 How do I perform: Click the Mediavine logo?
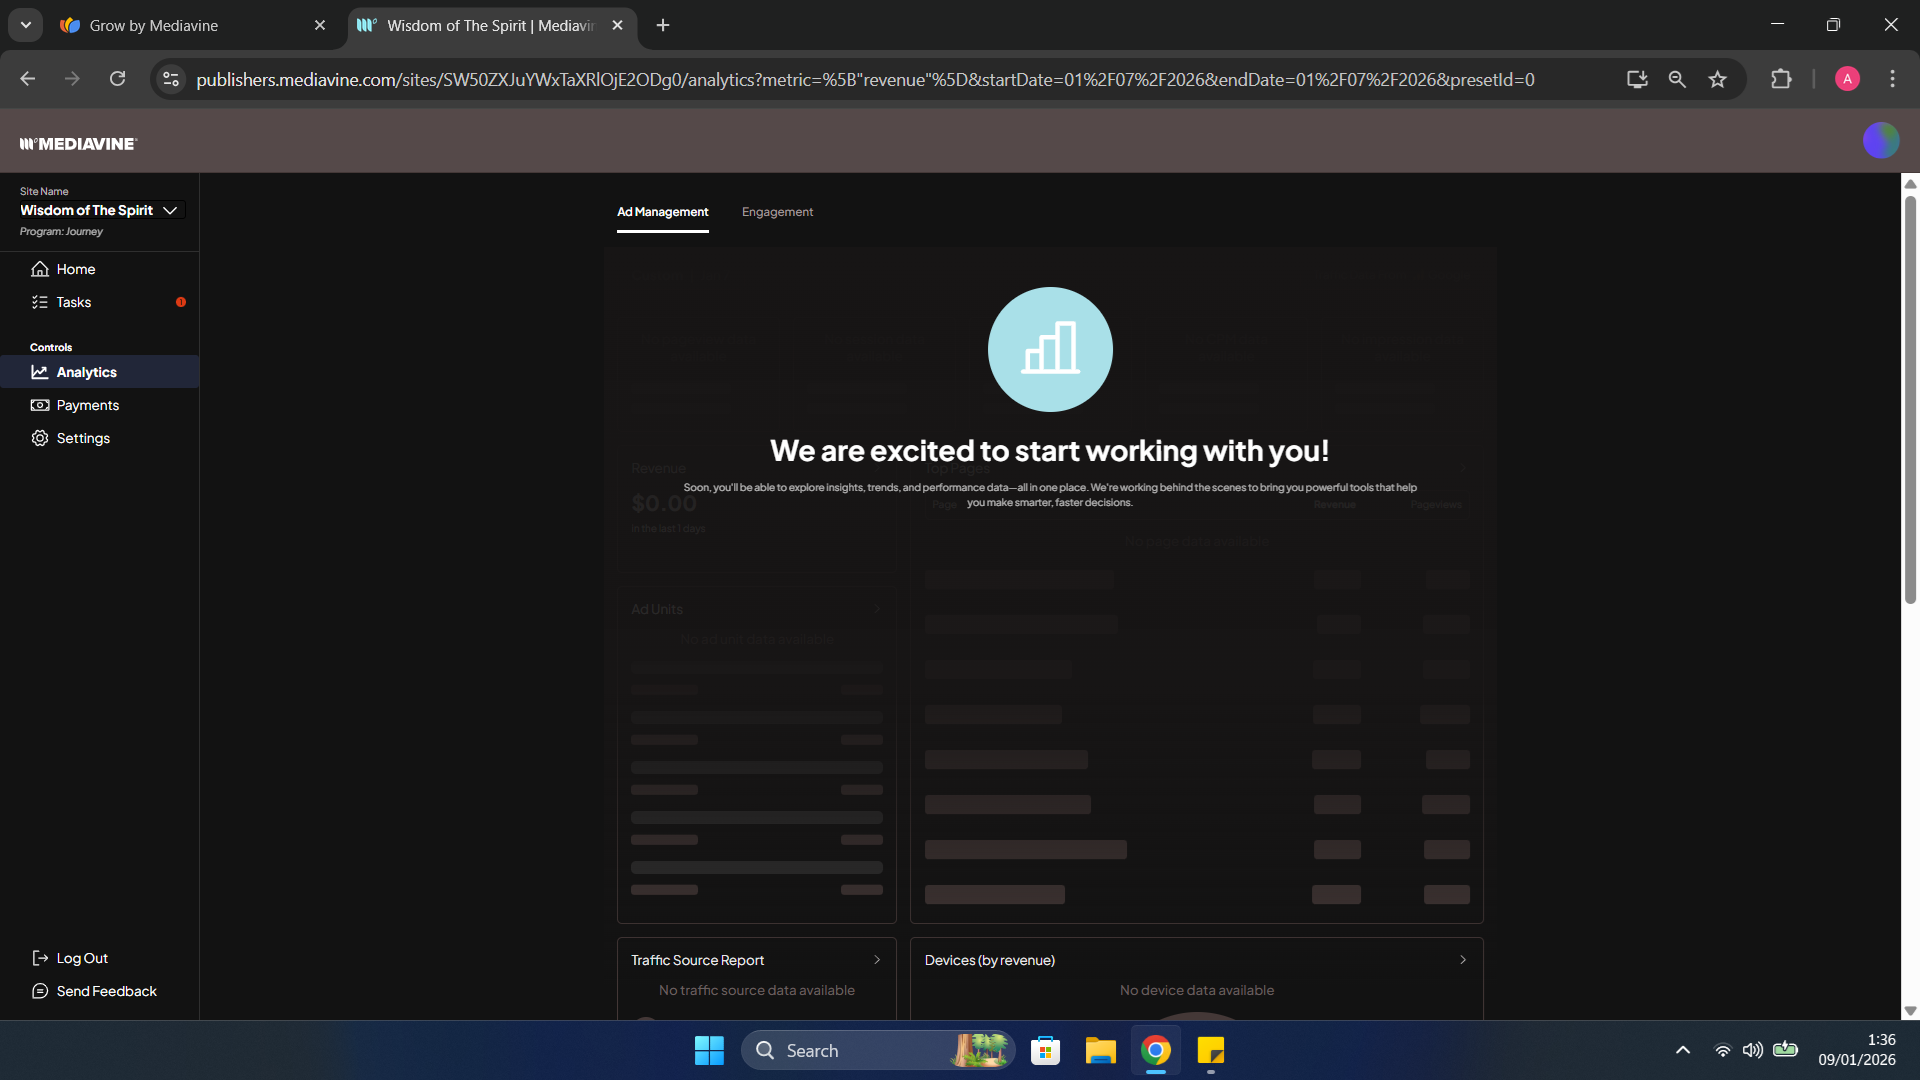78,144
